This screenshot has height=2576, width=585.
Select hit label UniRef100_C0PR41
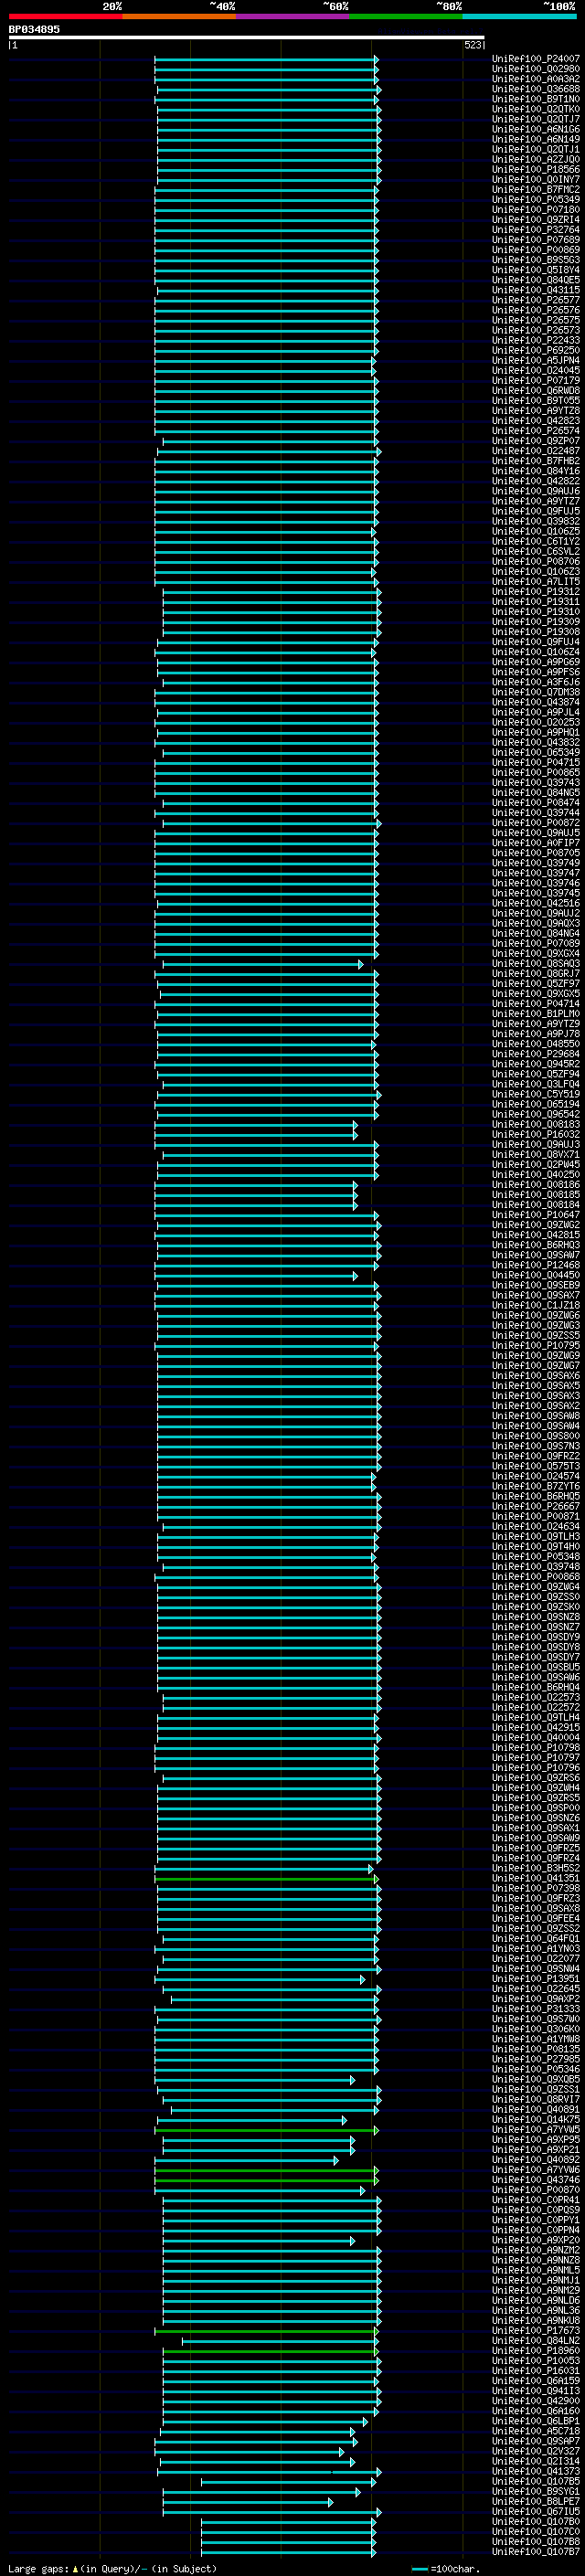(536, 2200)
